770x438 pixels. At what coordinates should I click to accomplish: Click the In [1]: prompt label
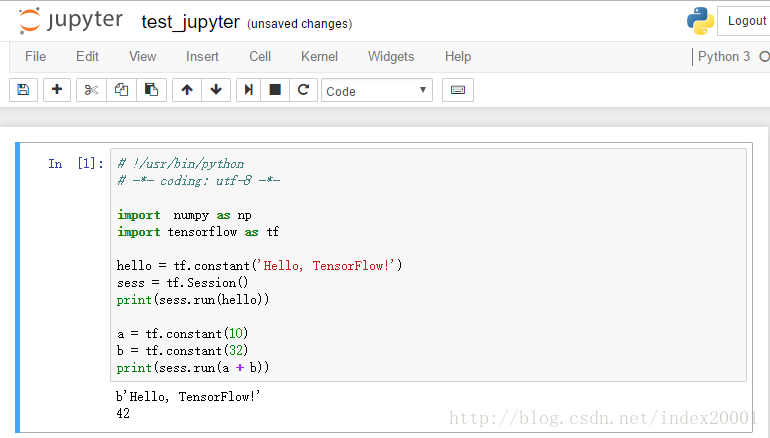[x=76, y=164]
